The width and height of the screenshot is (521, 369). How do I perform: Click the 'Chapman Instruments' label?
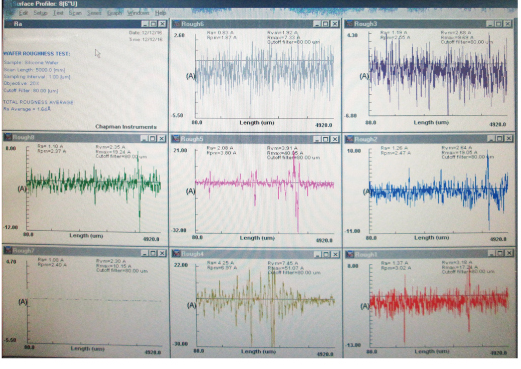click(x=126, y=127)
